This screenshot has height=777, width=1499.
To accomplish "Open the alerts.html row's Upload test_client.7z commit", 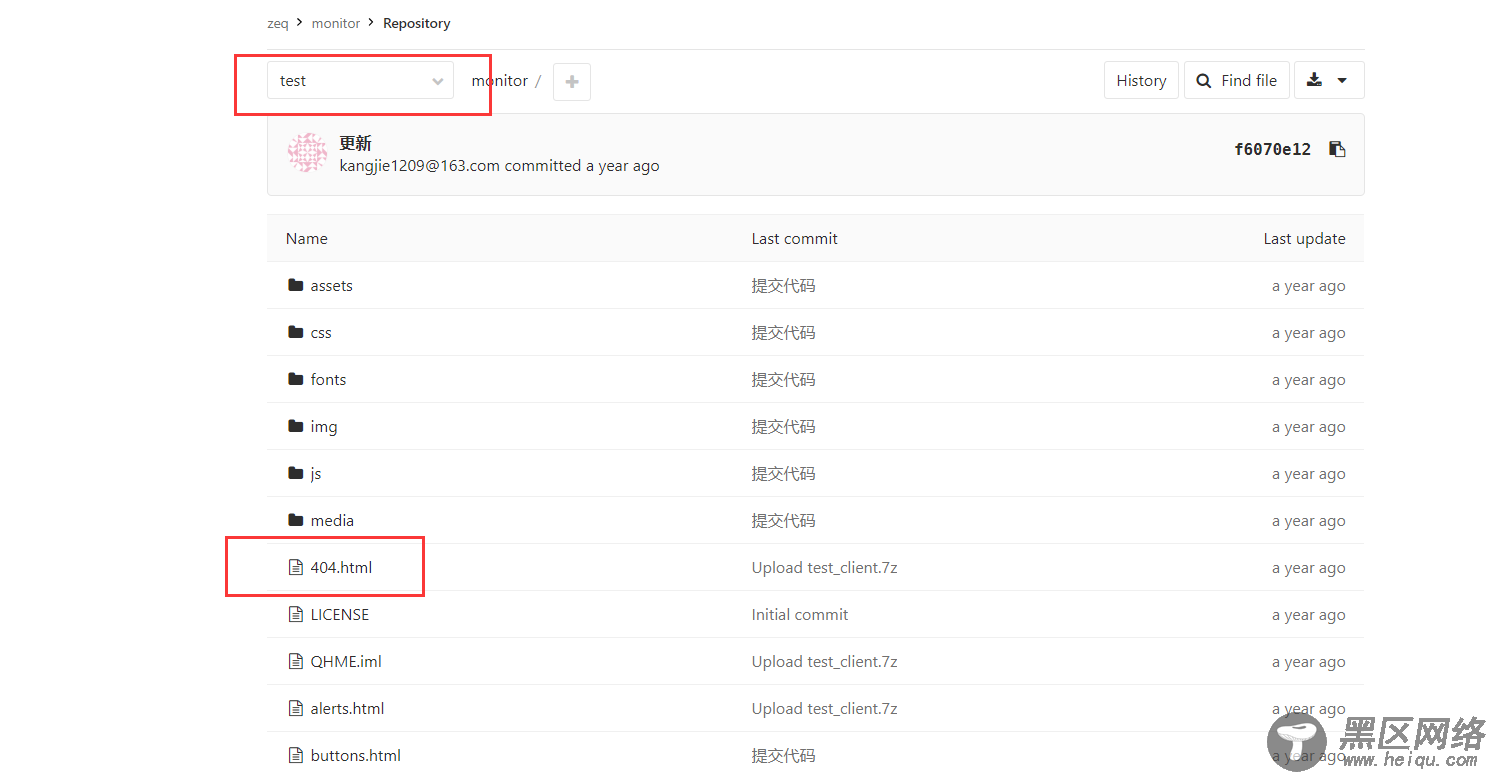I will click(x=825, y=709).
